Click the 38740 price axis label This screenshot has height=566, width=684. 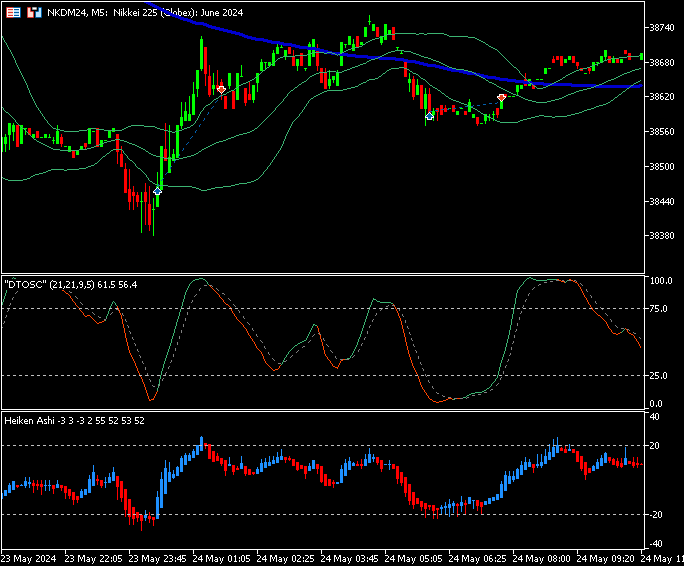(662, 27)
